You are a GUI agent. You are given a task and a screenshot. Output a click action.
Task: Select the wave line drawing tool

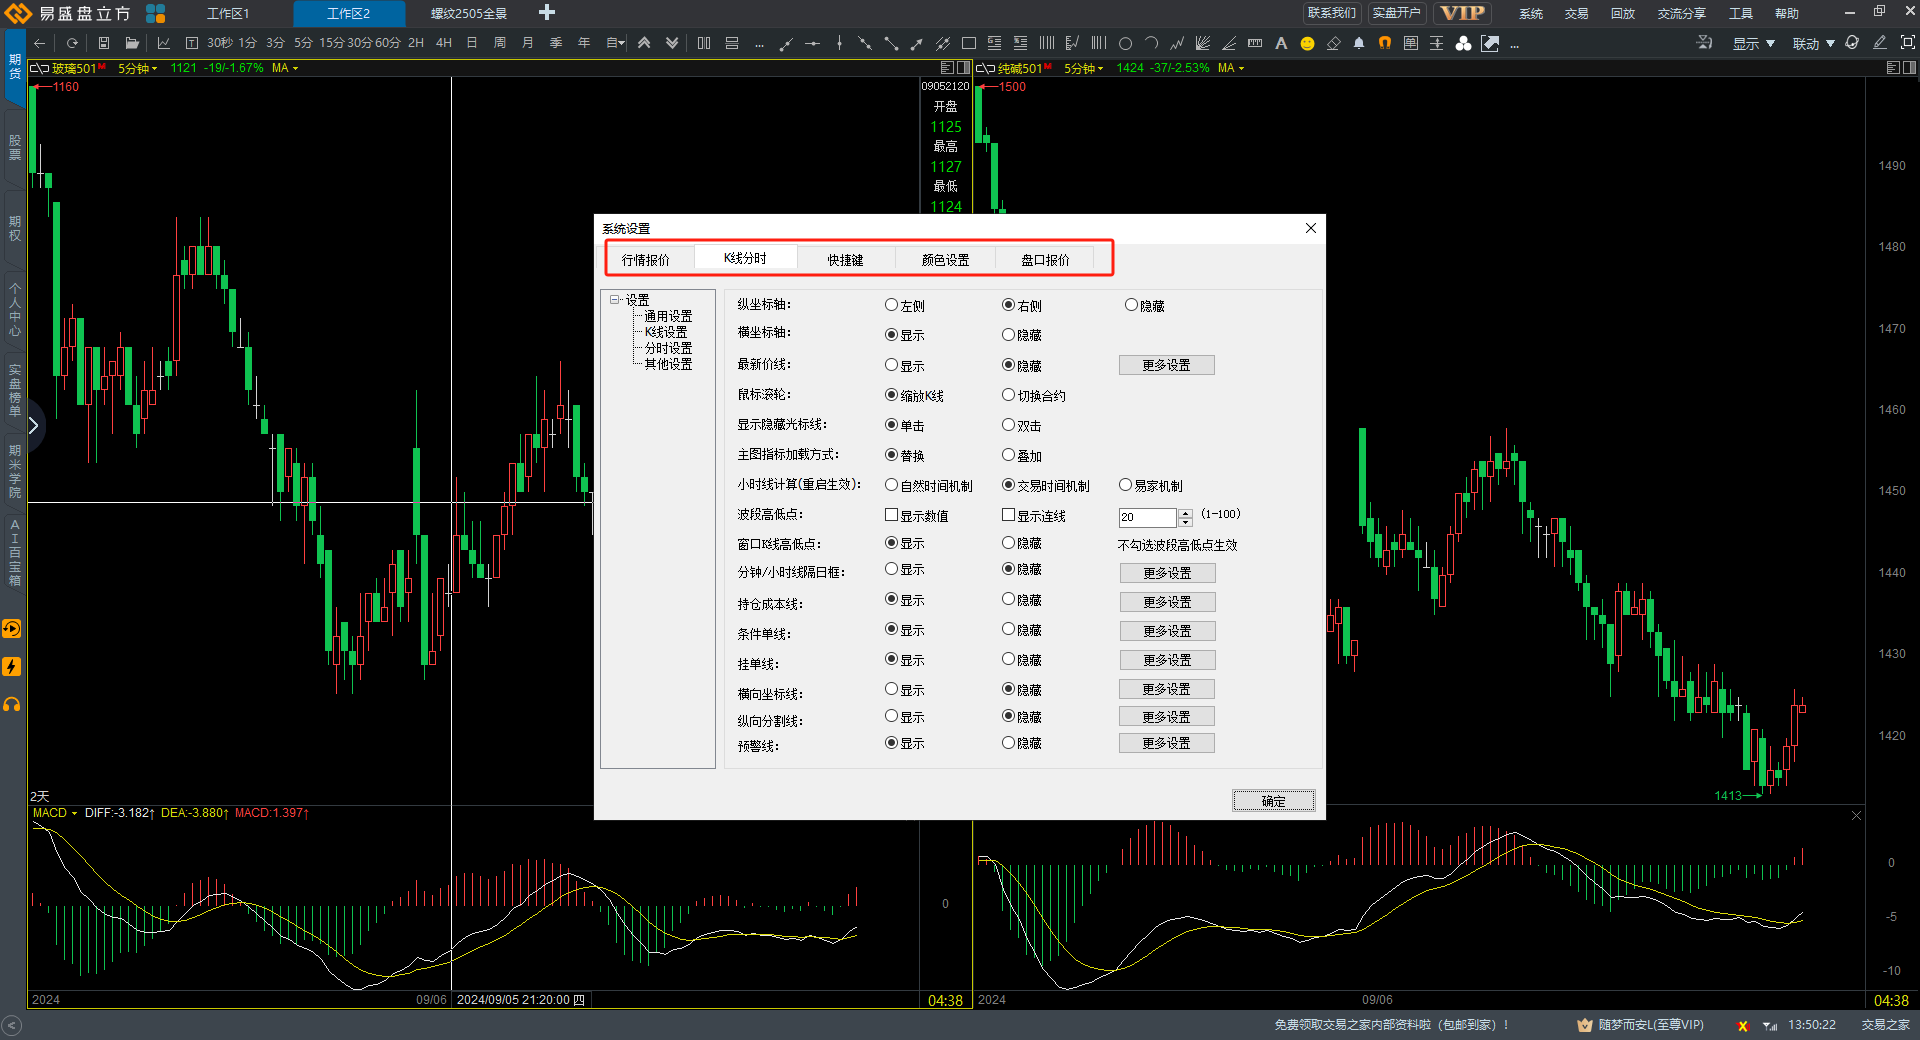click(x=1177, y=43)
